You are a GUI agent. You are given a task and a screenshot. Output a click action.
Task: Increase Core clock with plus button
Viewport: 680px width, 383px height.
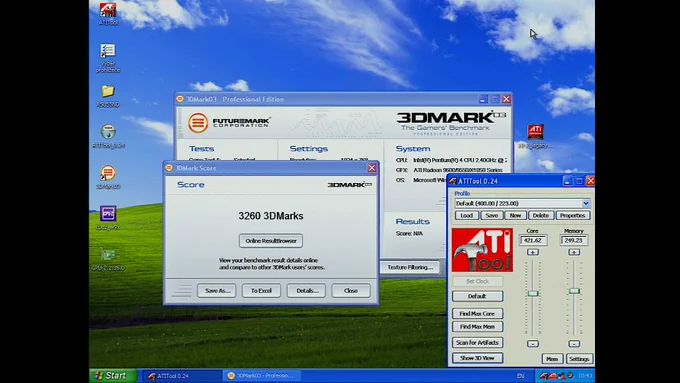coord(533,252)
